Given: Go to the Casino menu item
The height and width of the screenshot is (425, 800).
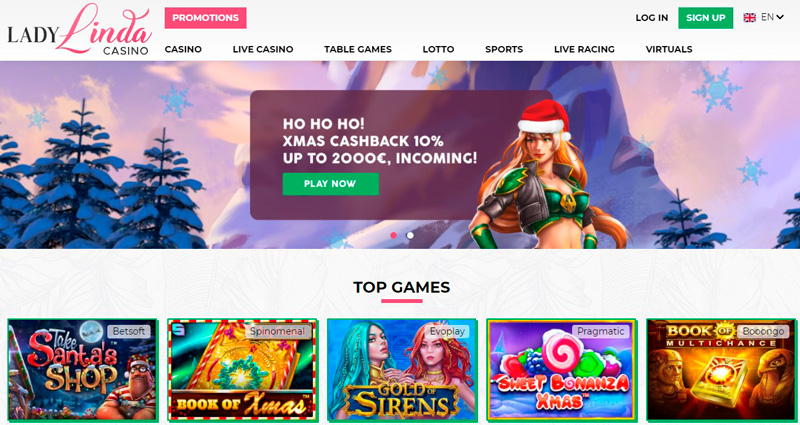Looking at the screenshot, I should click(183, 49).
